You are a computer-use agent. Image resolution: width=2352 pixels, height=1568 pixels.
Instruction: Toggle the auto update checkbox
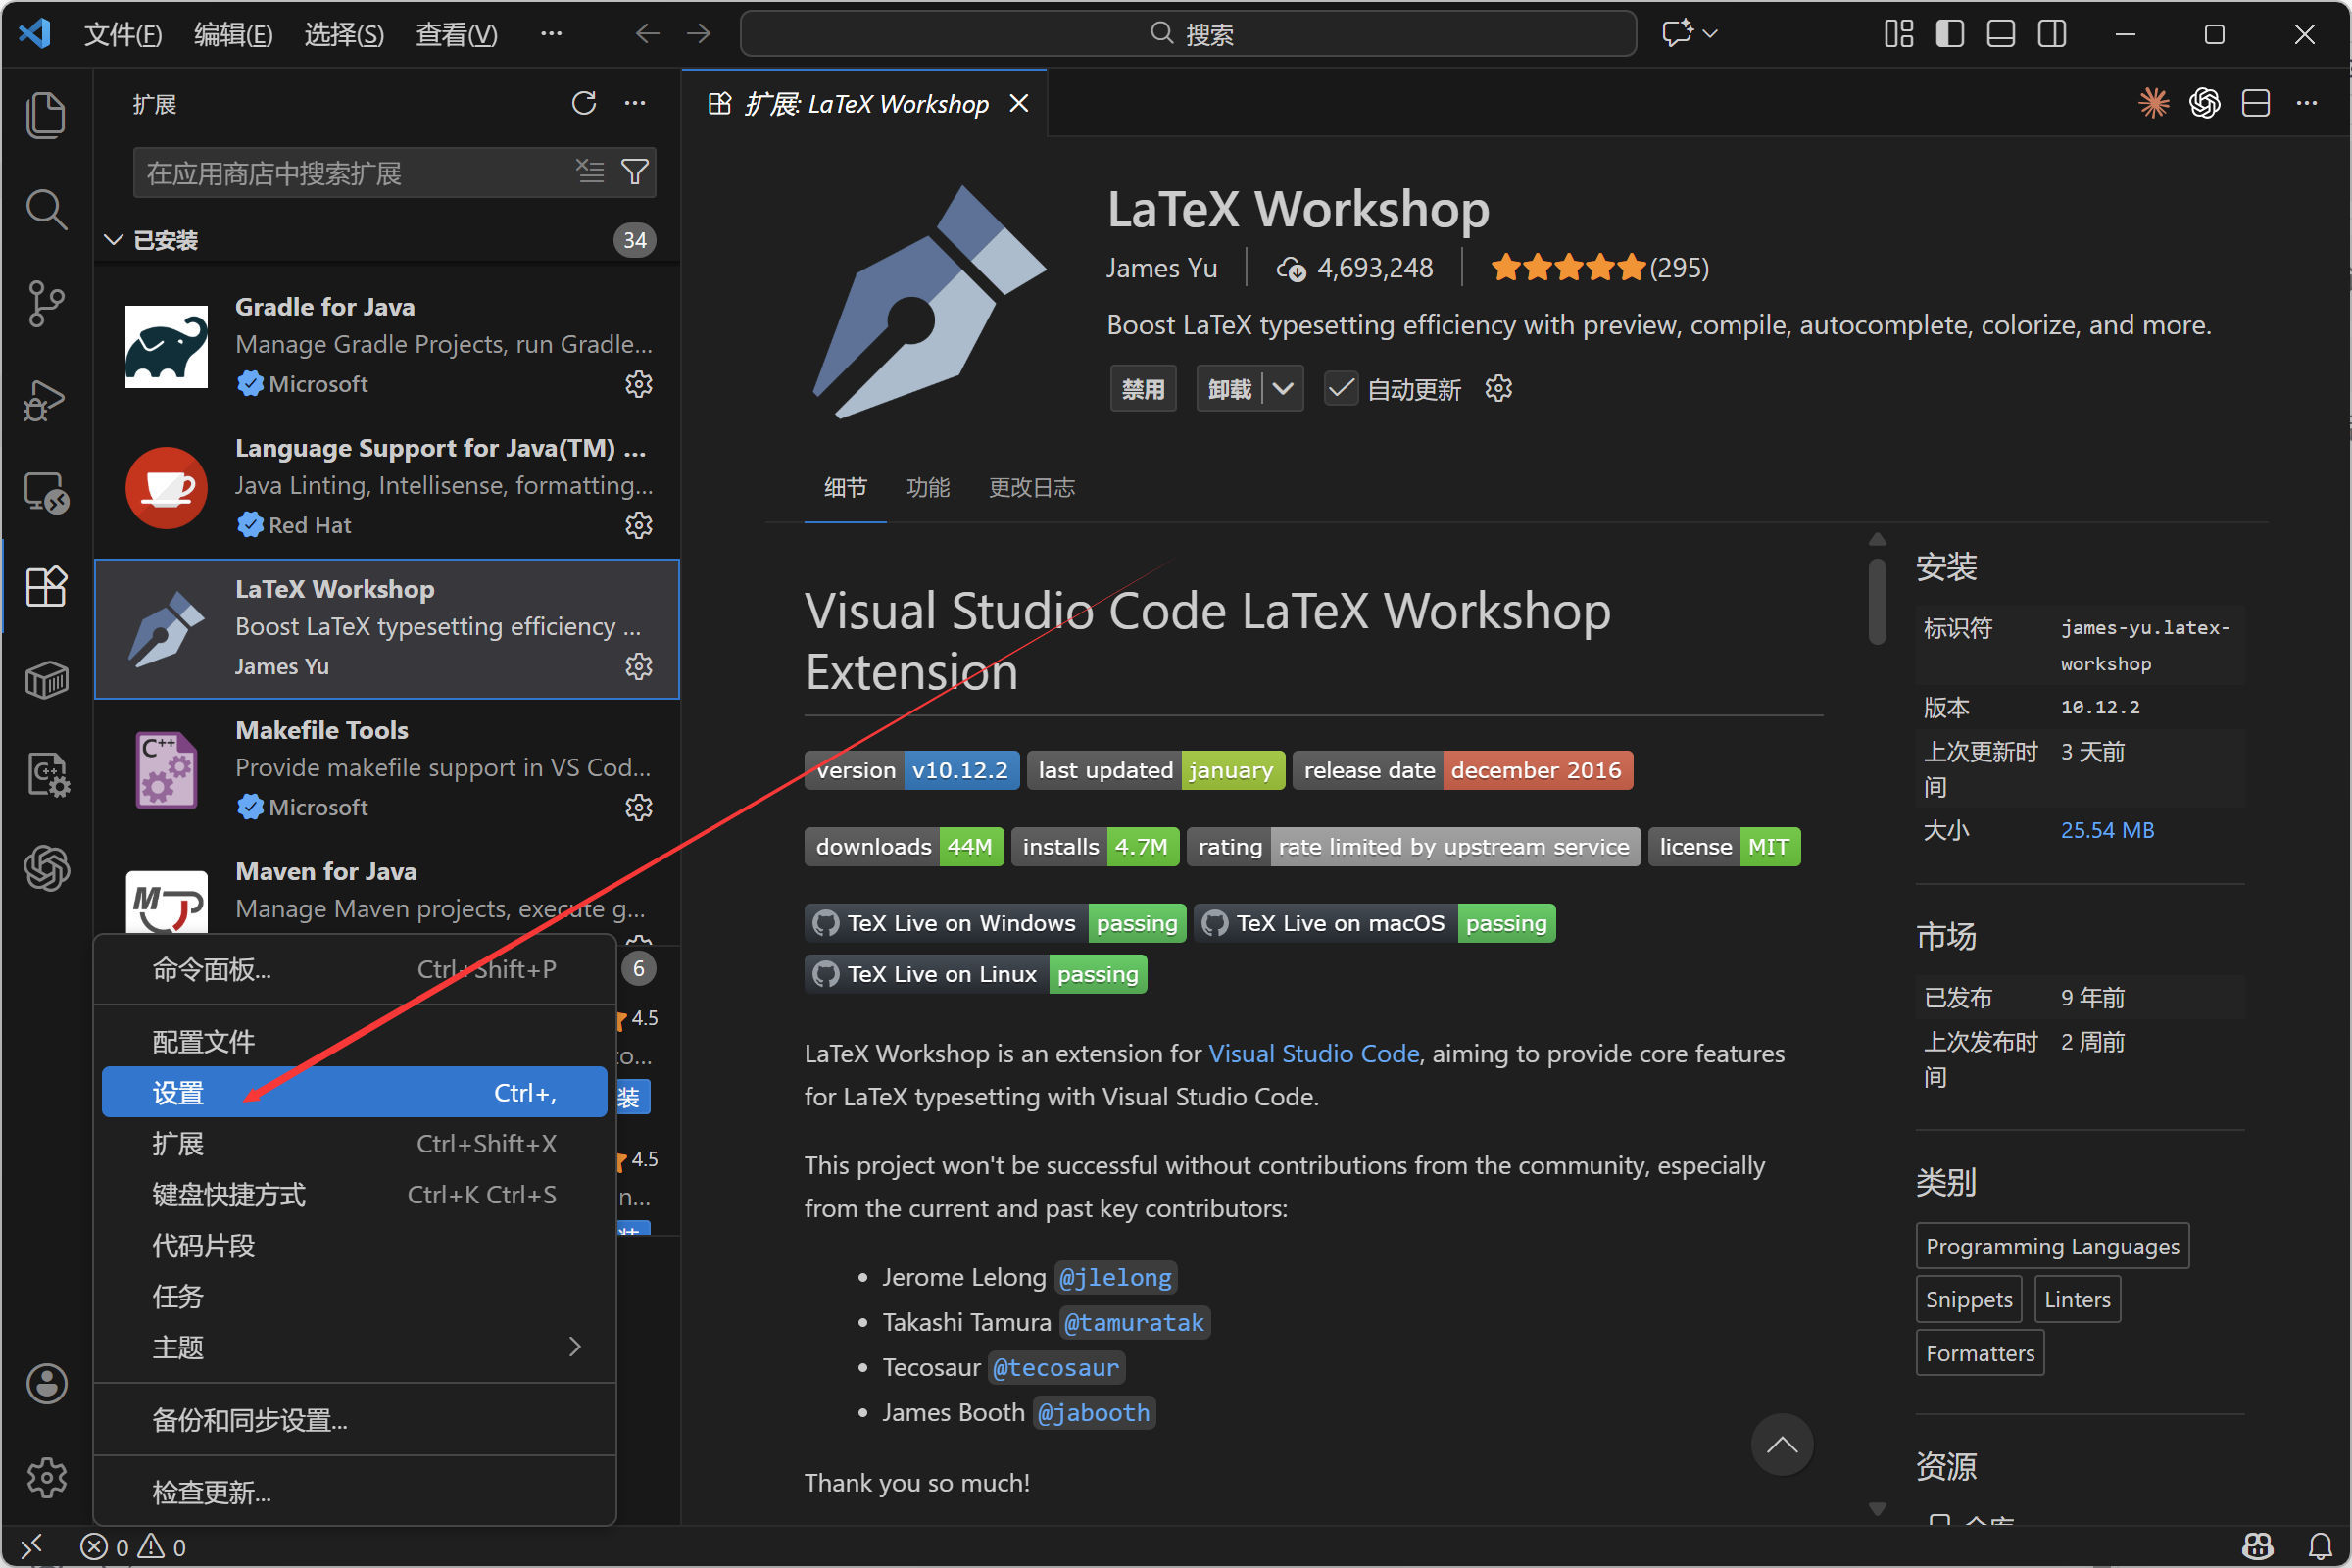[x=1340, y=389]
